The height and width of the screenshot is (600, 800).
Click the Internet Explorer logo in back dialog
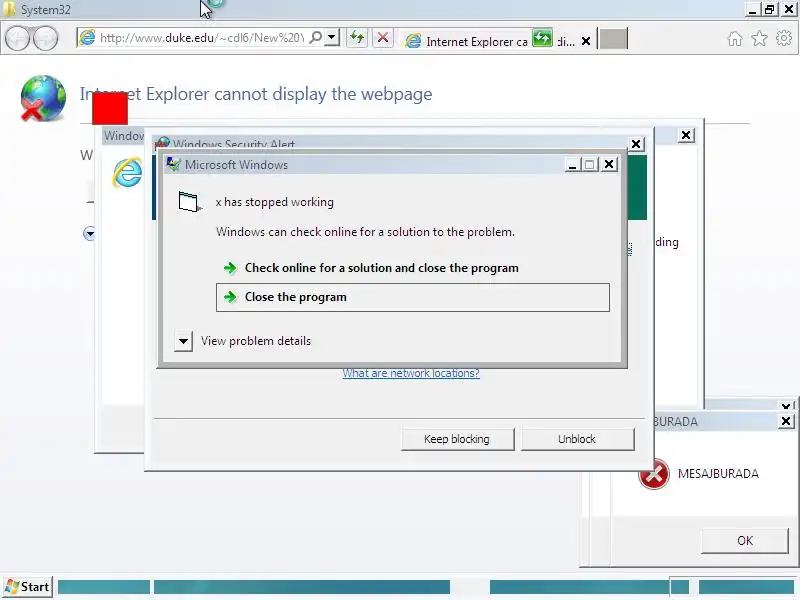click(x=128, y=172)
